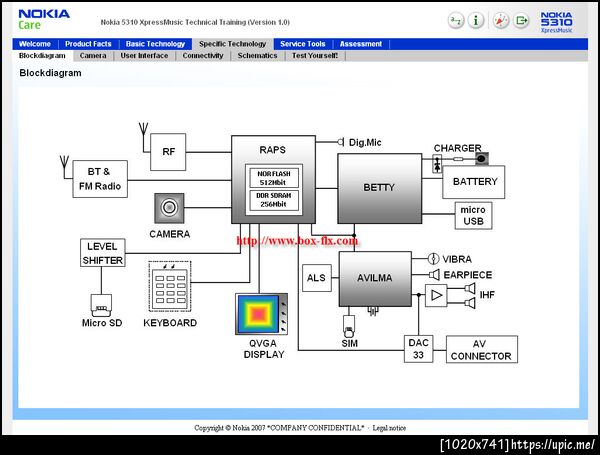Click the Dig.Mic label
Viewport: 600px width, 455px height.
click(365, 143)
